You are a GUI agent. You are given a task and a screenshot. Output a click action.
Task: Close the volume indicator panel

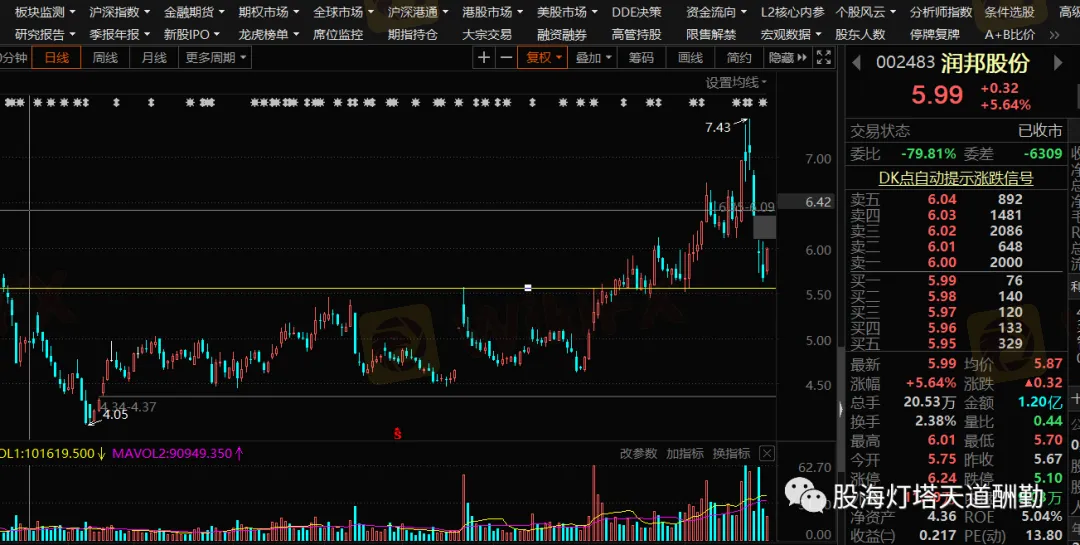767,454
